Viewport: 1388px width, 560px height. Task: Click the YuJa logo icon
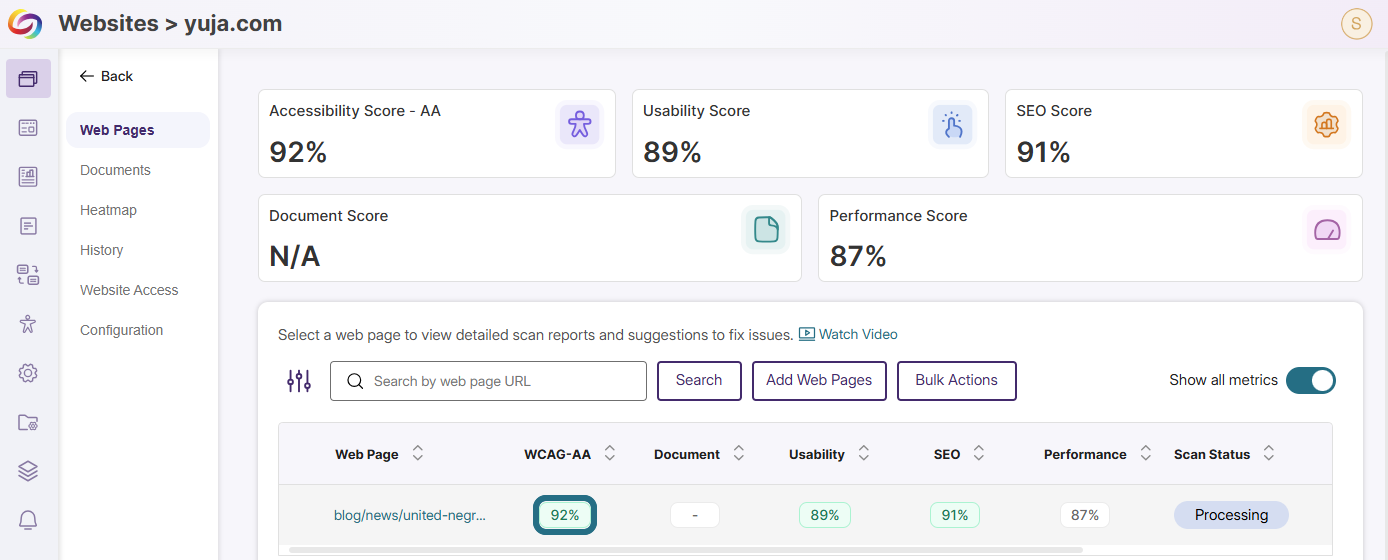(26, 24)
